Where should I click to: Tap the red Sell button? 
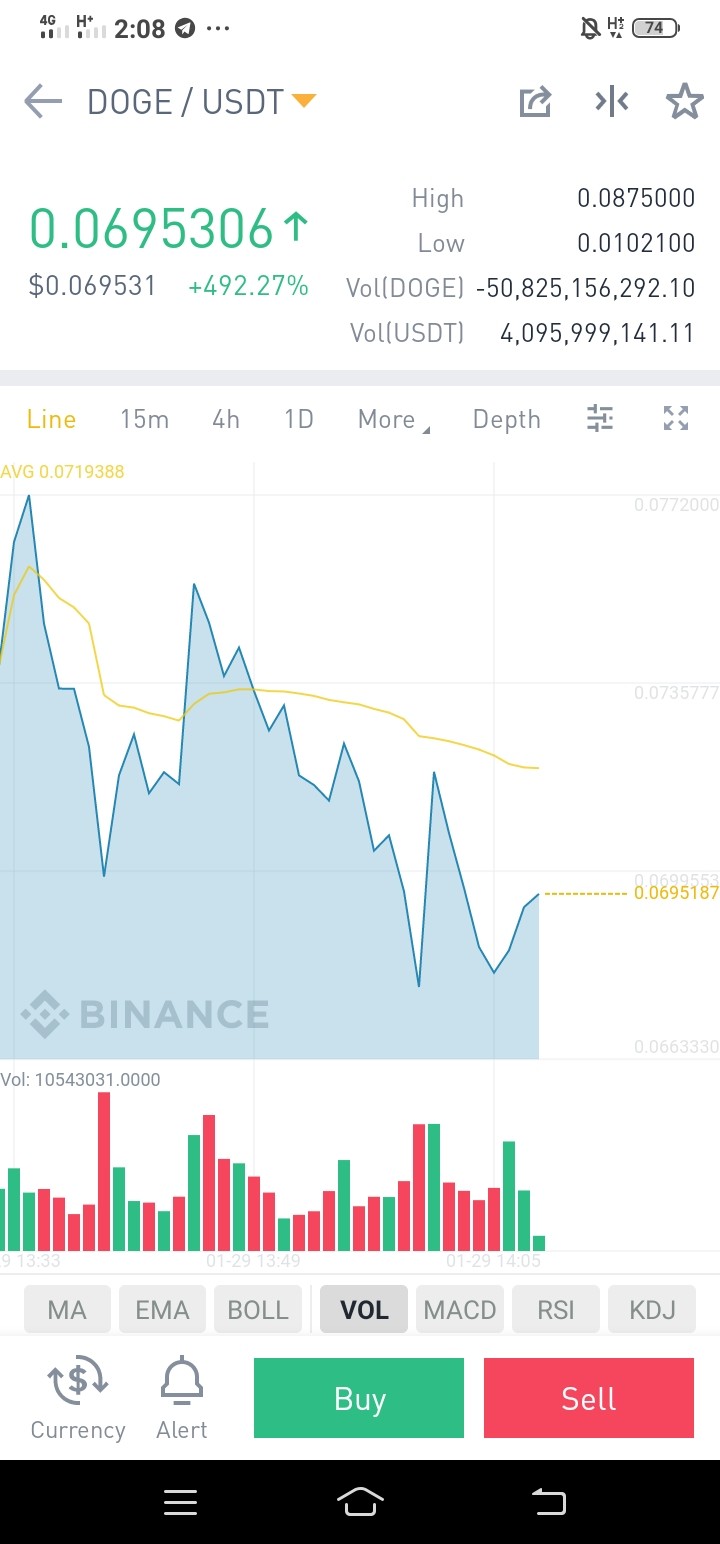tap(589, 1398)
